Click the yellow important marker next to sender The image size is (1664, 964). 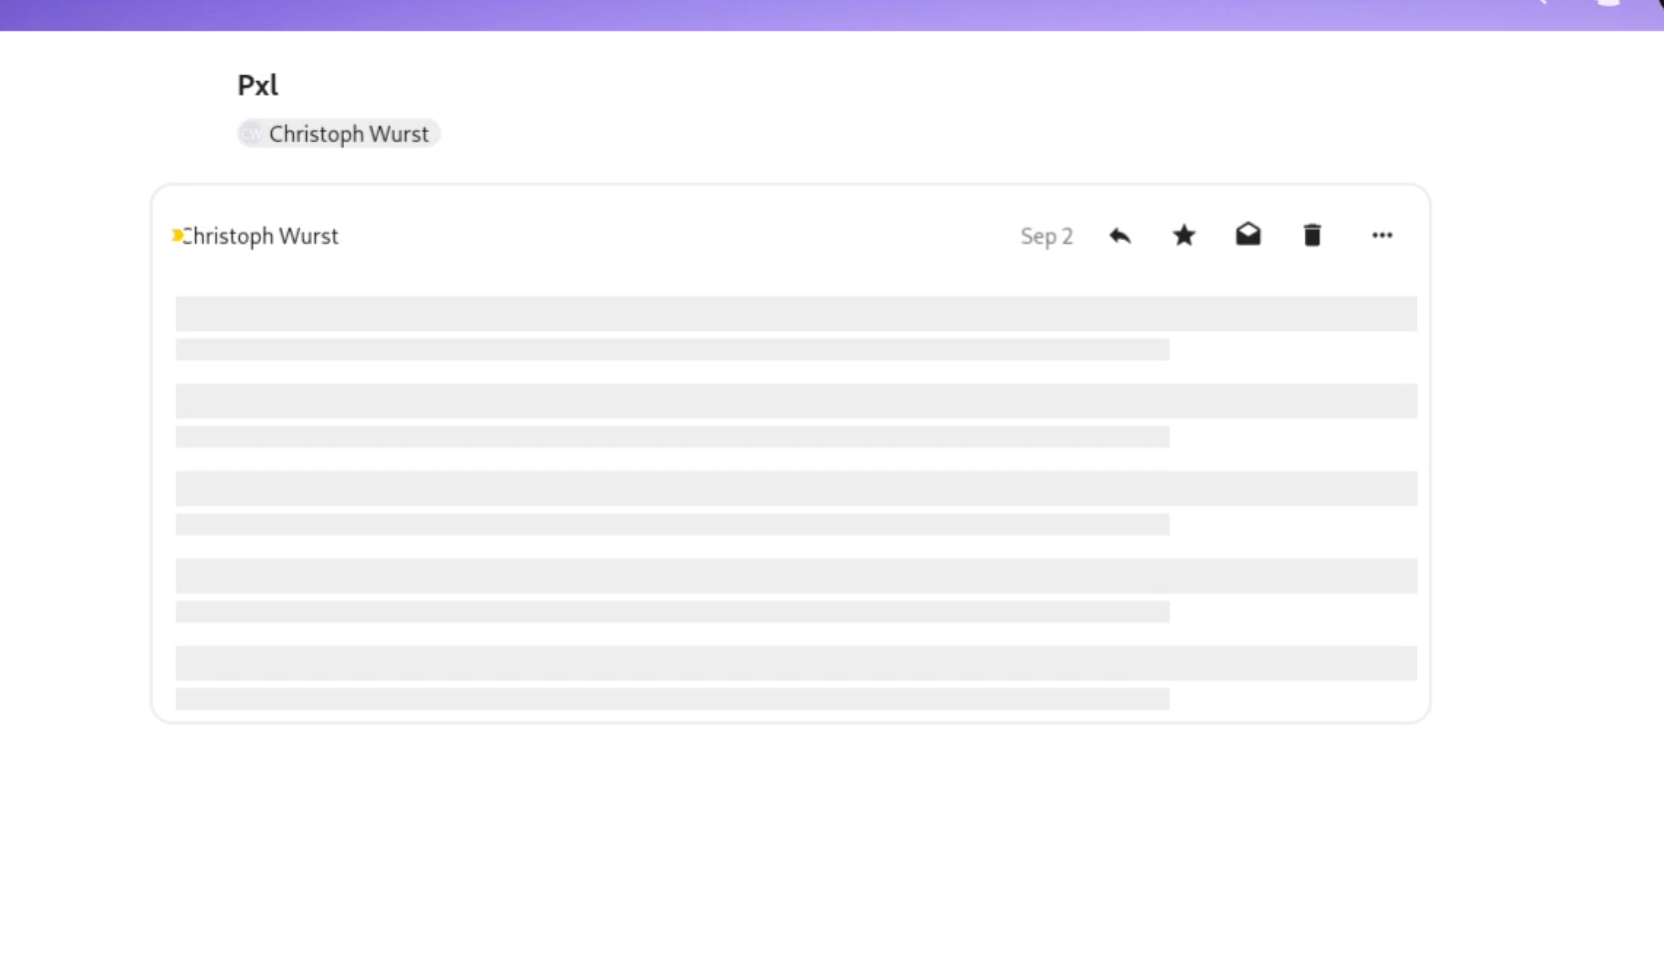[x=177, y=235]
